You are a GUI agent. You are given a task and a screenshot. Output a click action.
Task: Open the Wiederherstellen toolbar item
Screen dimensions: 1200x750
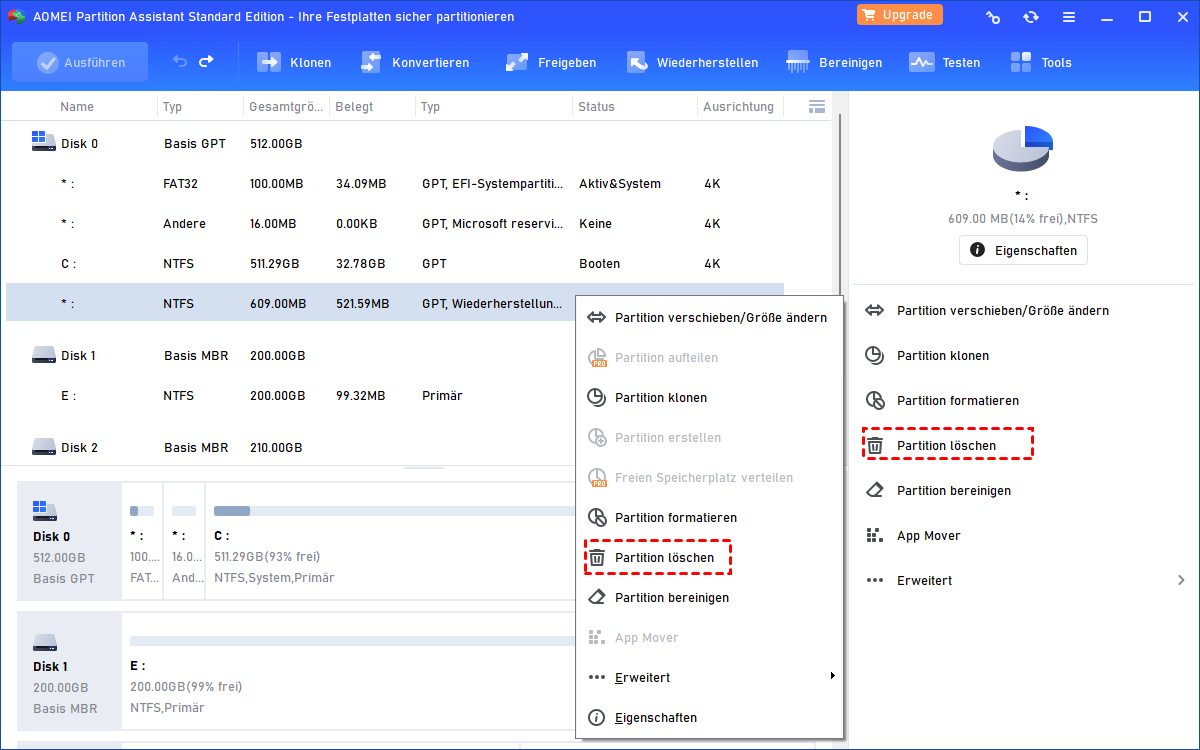[692, 62]
